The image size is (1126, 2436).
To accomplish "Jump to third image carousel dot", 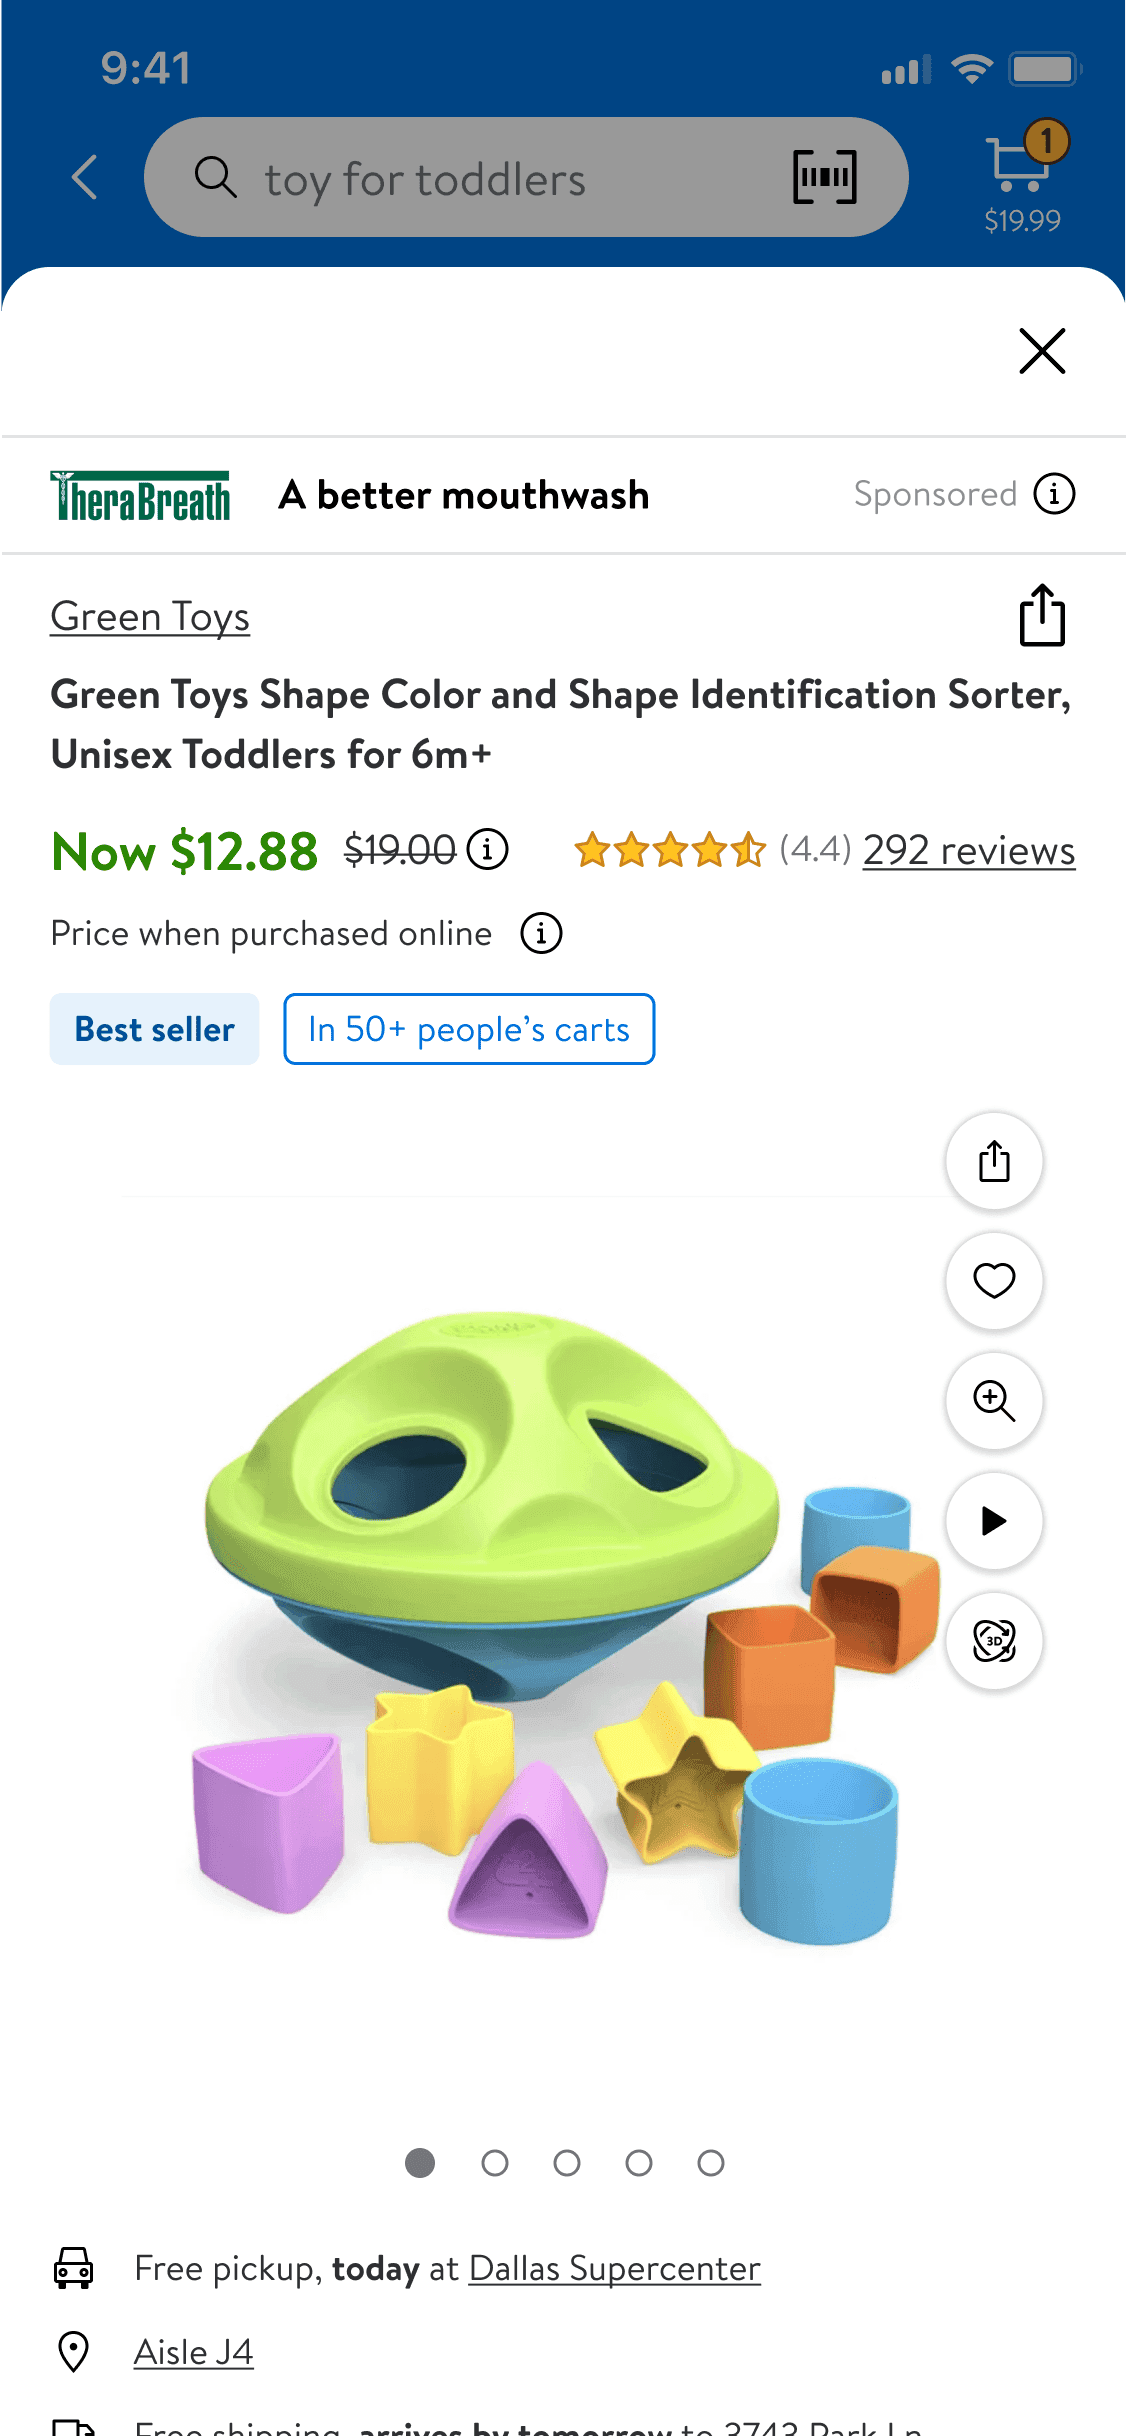I will [x=567, y=2163].
